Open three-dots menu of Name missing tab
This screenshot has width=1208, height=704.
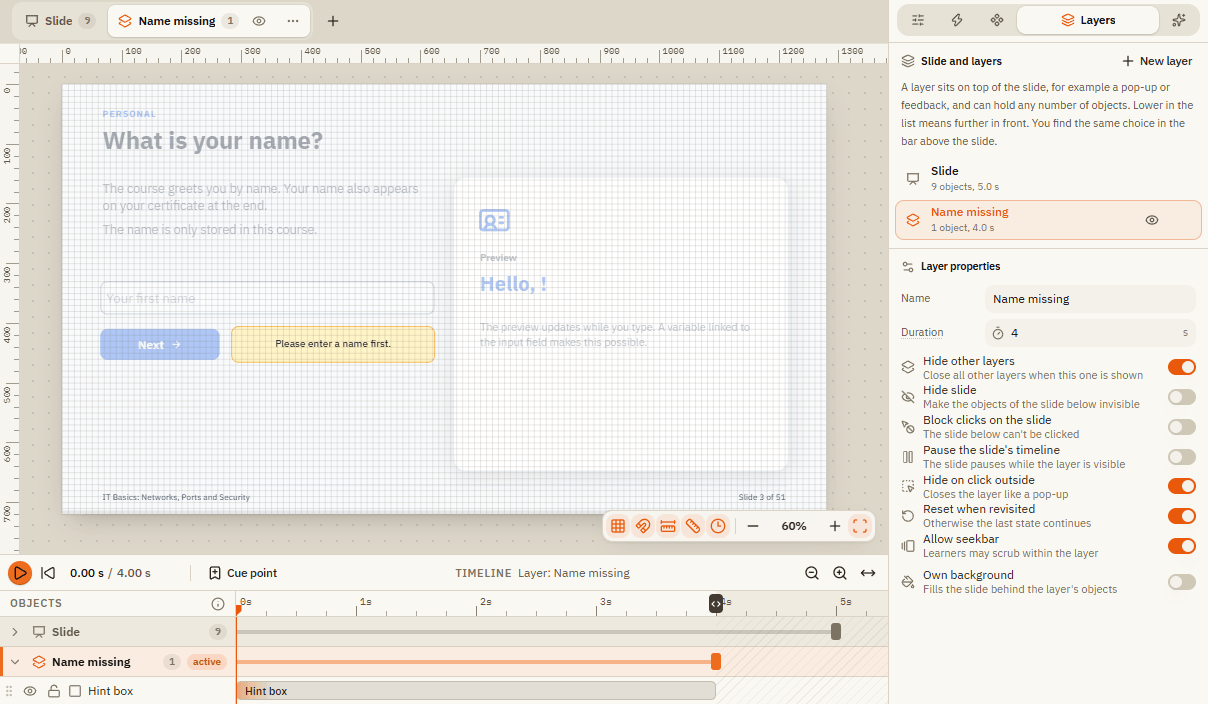coord(292,21)
